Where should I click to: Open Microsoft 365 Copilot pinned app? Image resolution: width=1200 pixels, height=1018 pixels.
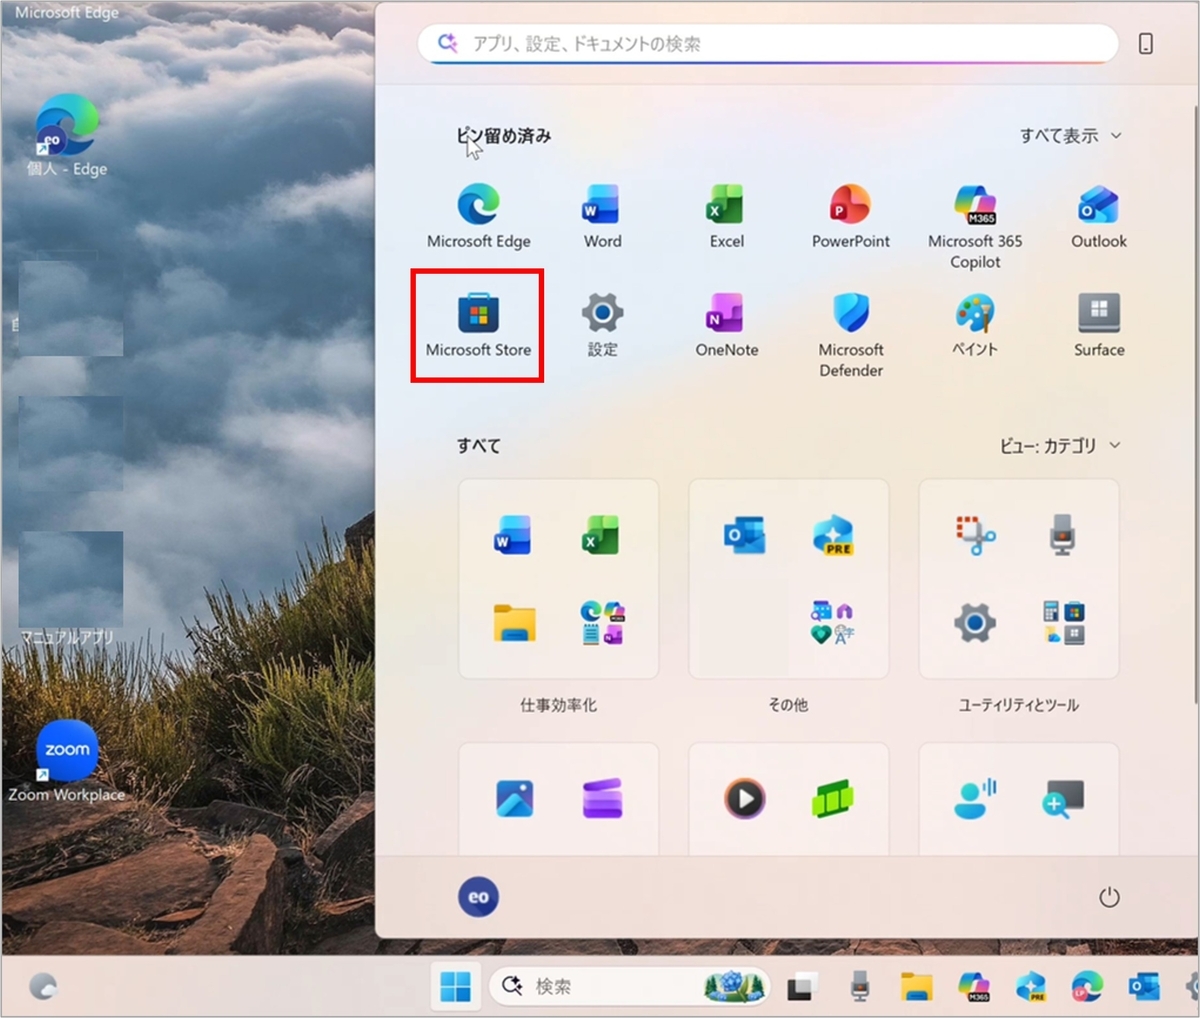pyautogui.click(x=975, y=226)
